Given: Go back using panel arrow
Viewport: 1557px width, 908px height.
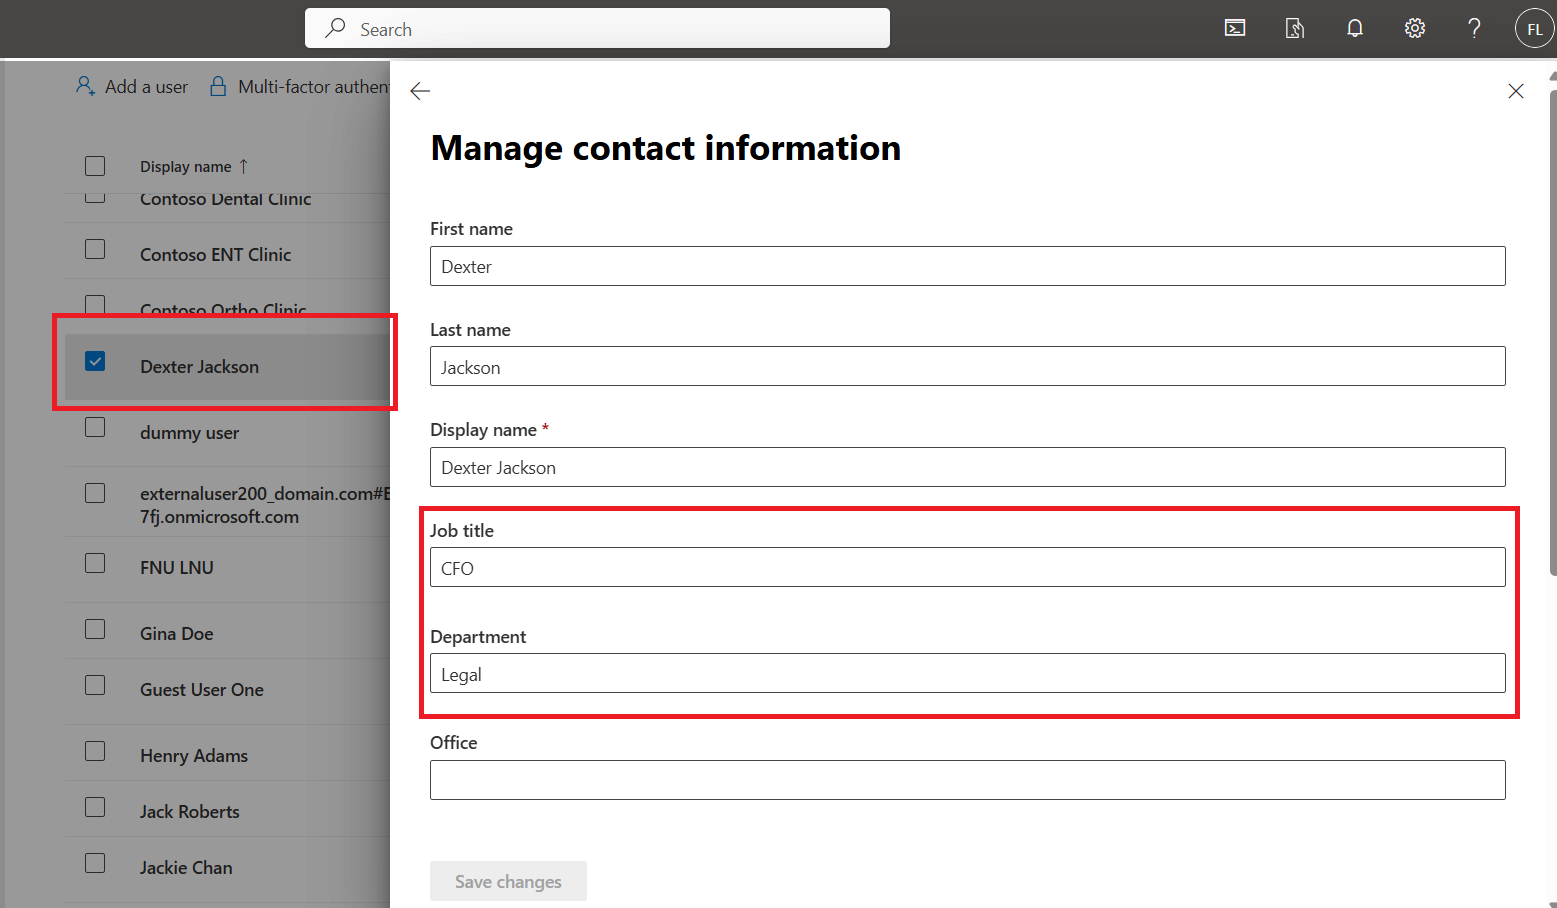Looking at the screenshot, I should click(x=420, y=91).
